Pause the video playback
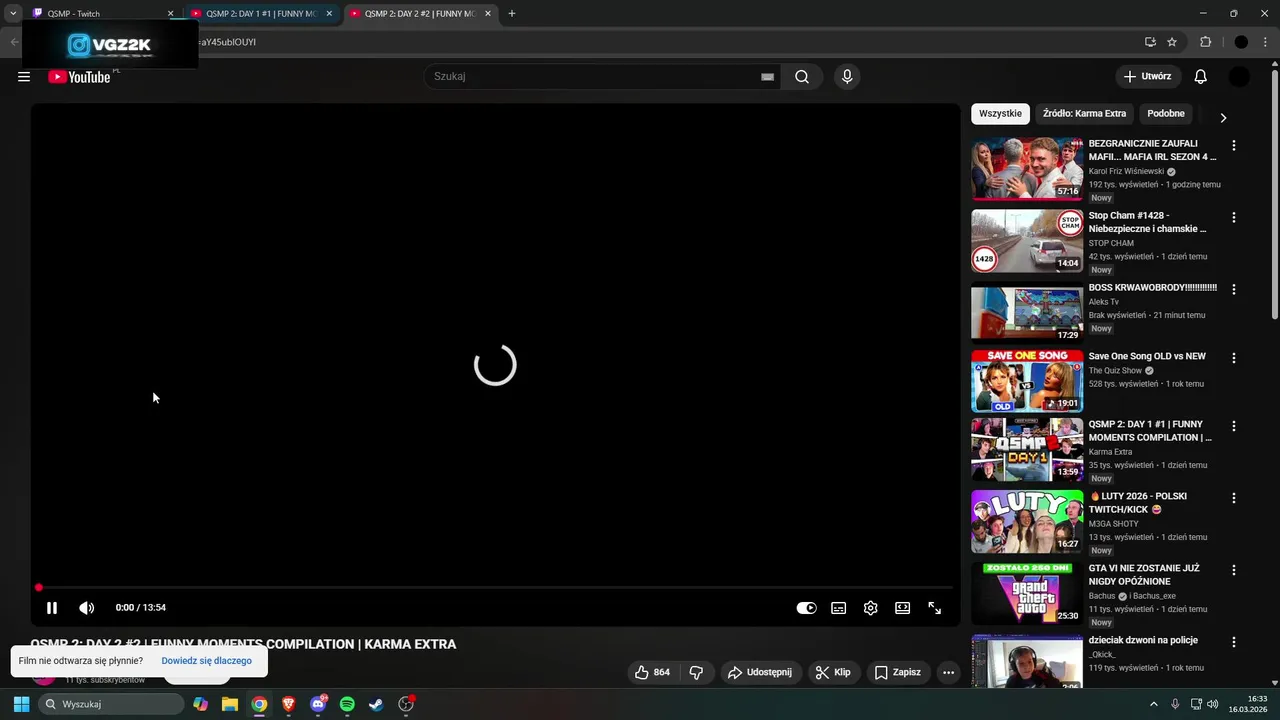 click(52, 607)
